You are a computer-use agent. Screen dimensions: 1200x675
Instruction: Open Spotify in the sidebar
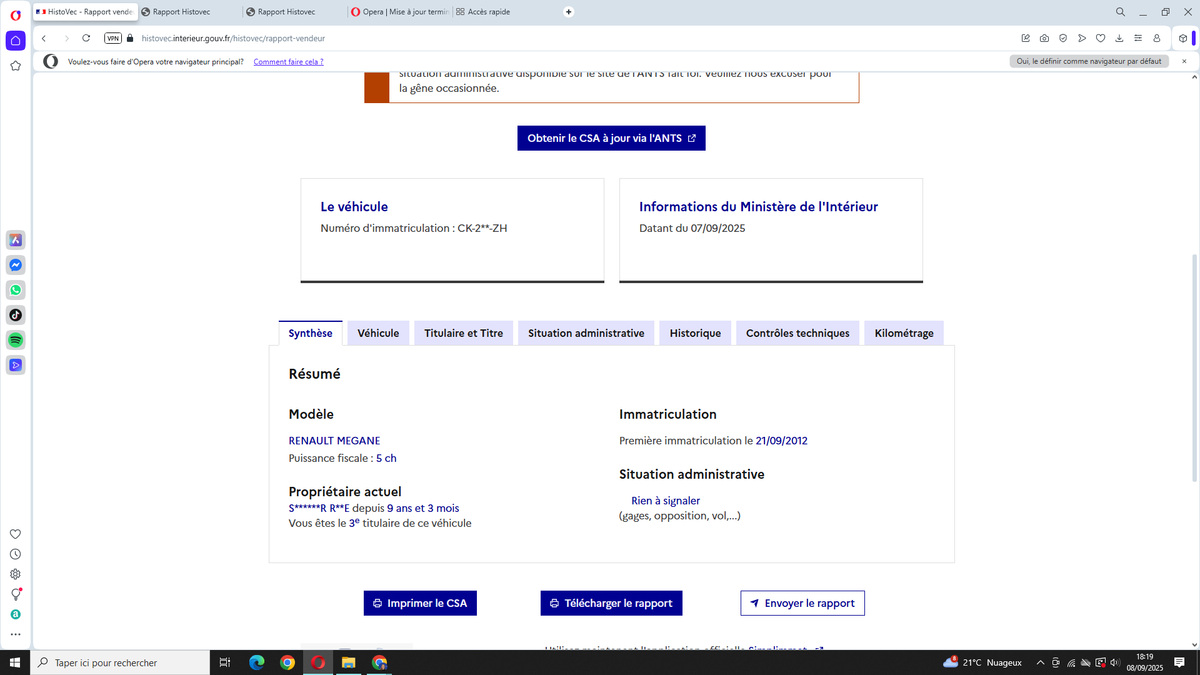15,340
